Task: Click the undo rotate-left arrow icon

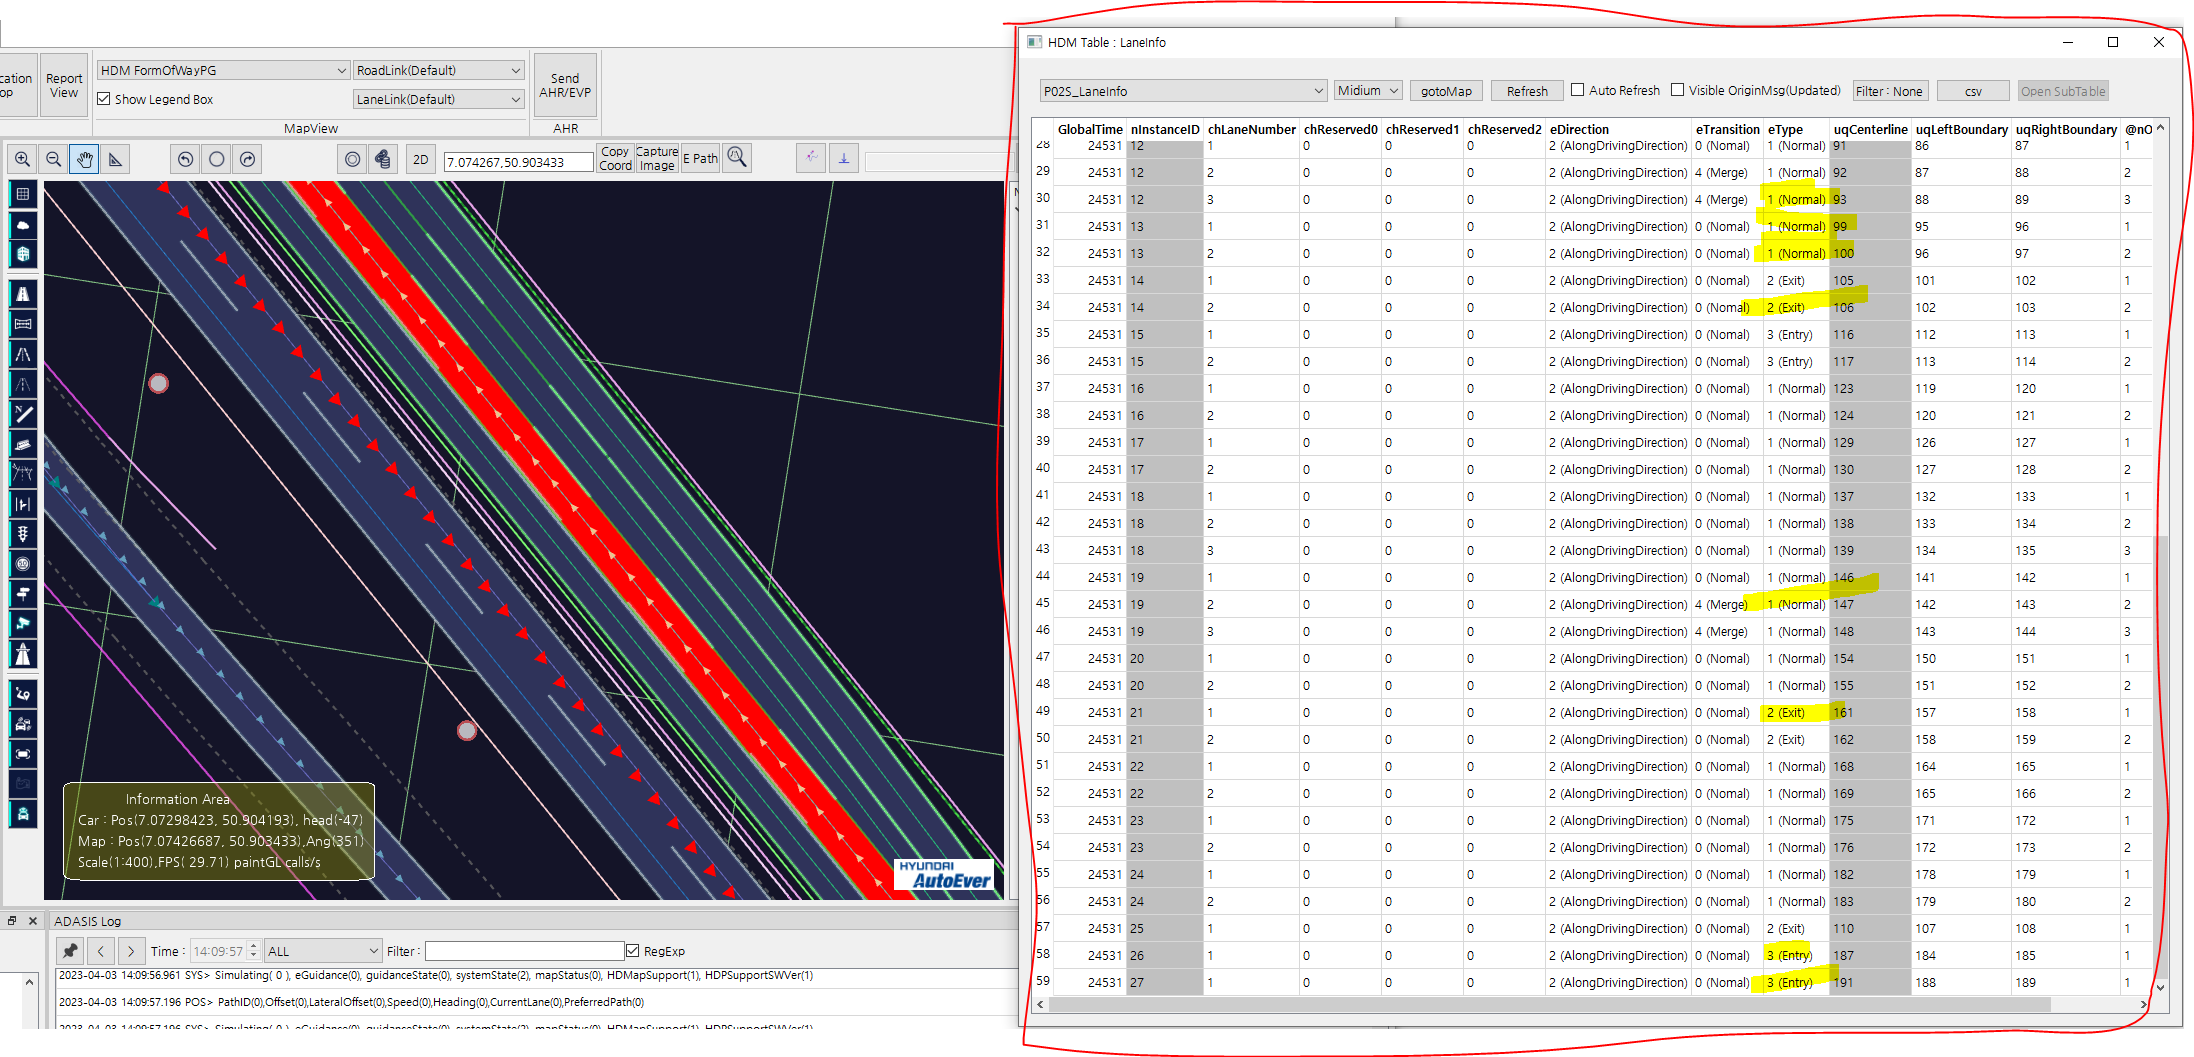Action: pyautogui.click(x=184, y=158)
